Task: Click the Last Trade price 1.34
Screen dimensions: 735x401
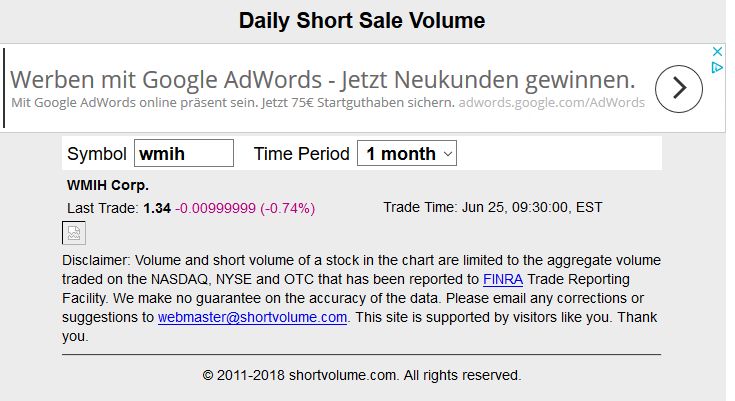Action: [157, 208]
